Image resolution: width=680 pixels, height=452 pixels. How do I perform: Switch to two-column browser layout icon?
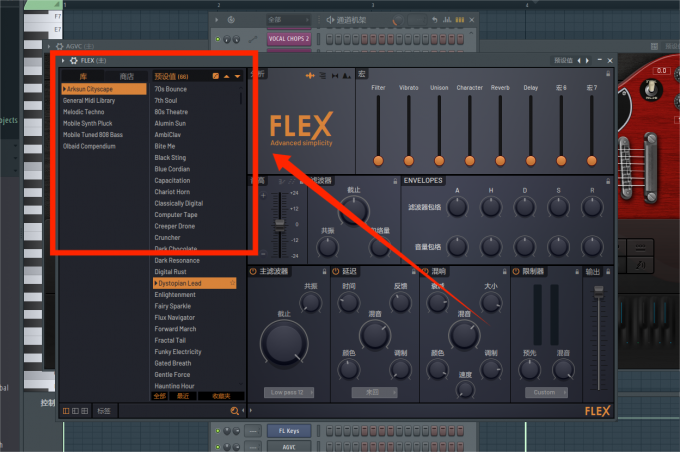(x=75, y=411)
